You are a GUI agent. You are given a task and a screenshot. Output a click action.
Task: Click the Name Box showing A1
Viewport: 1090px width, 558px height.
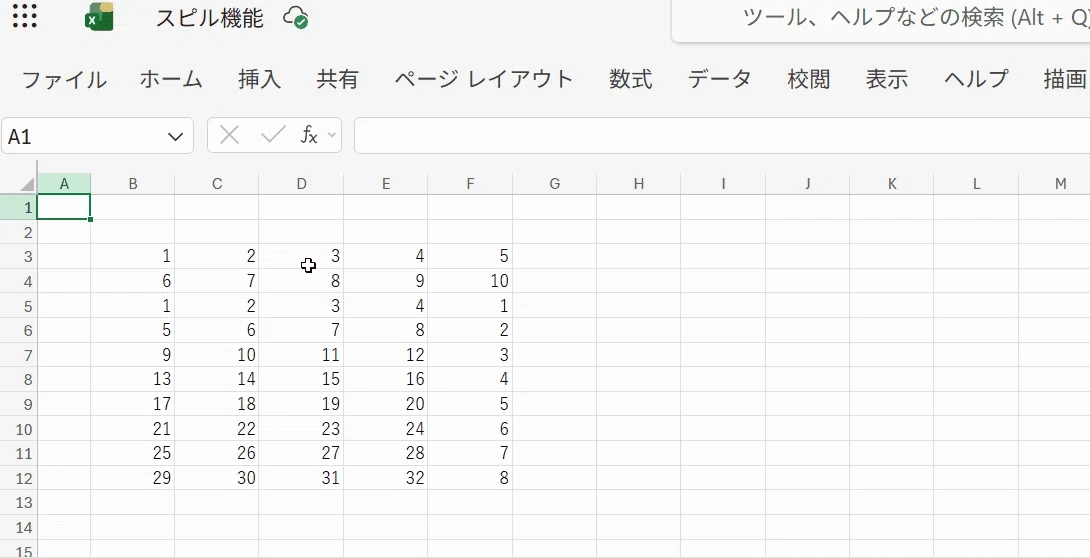point(97,136)
